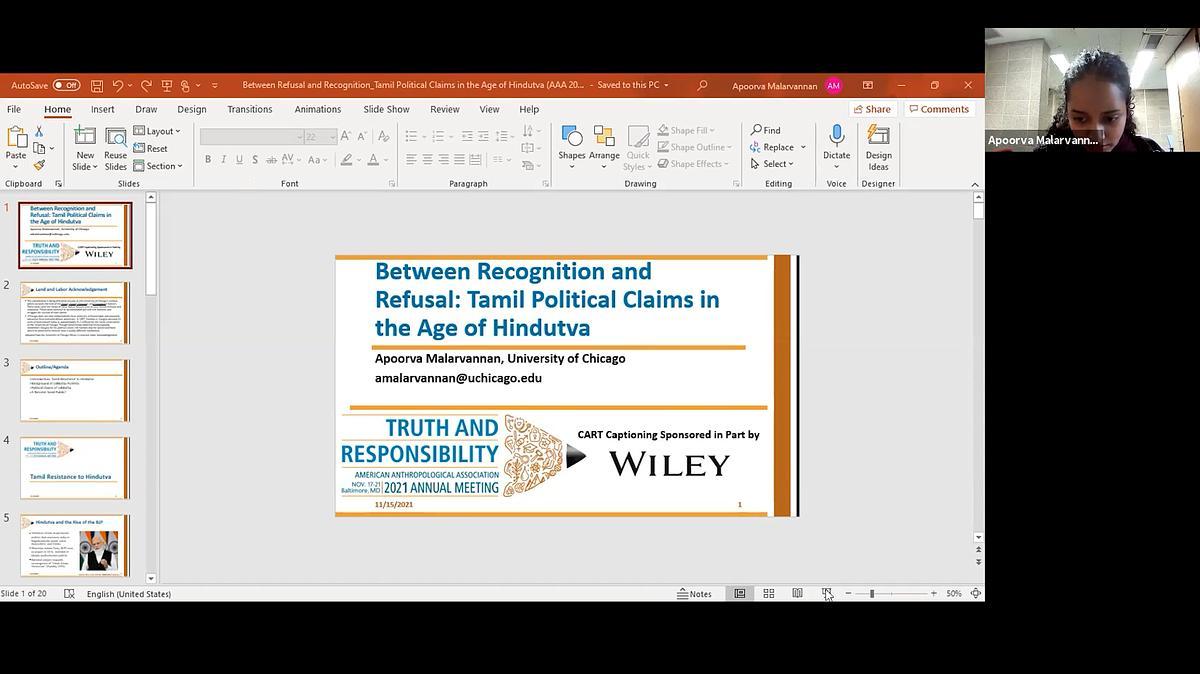Click the Touch/Mouse mode icon
Image resolution: width=1200 pixels, height=674 pixels.
click(x=186, y=85)
